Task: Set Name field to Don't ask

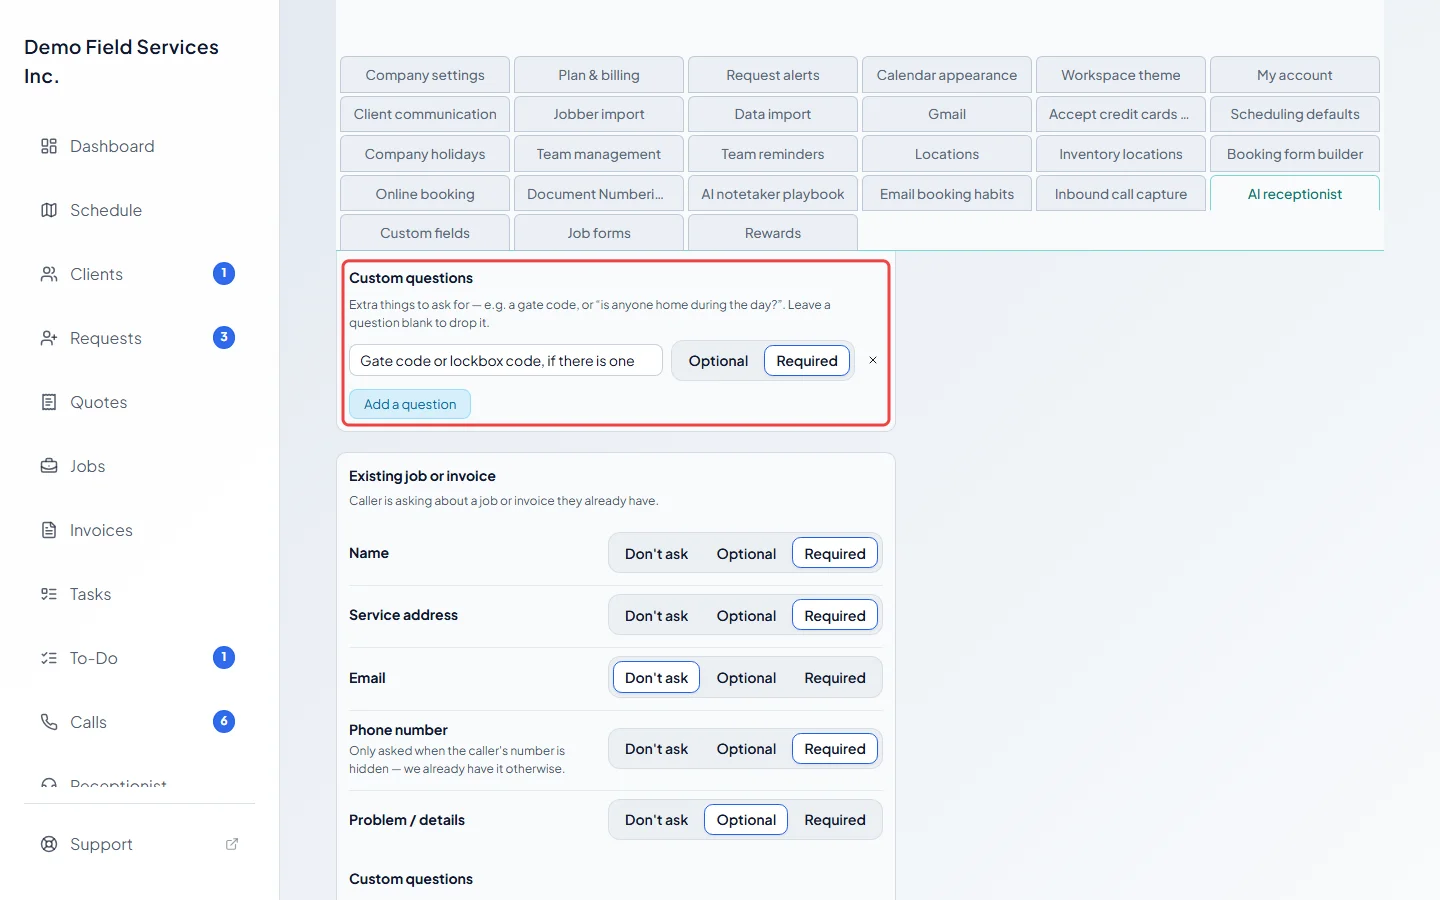Action: 656,554
